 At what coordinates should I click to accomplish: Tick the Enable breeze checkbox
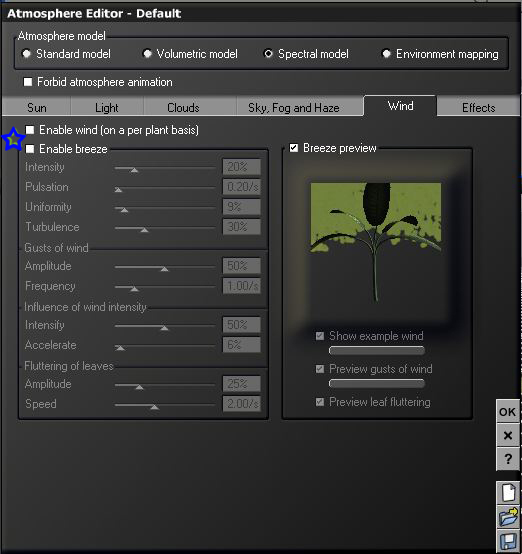[30, 149]
